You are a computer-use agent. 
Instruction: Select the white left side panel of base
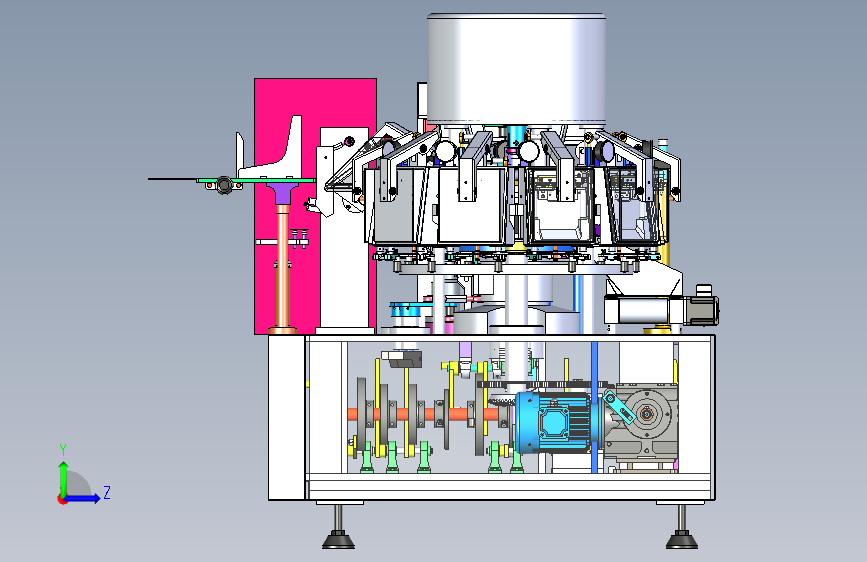point(286,418)
